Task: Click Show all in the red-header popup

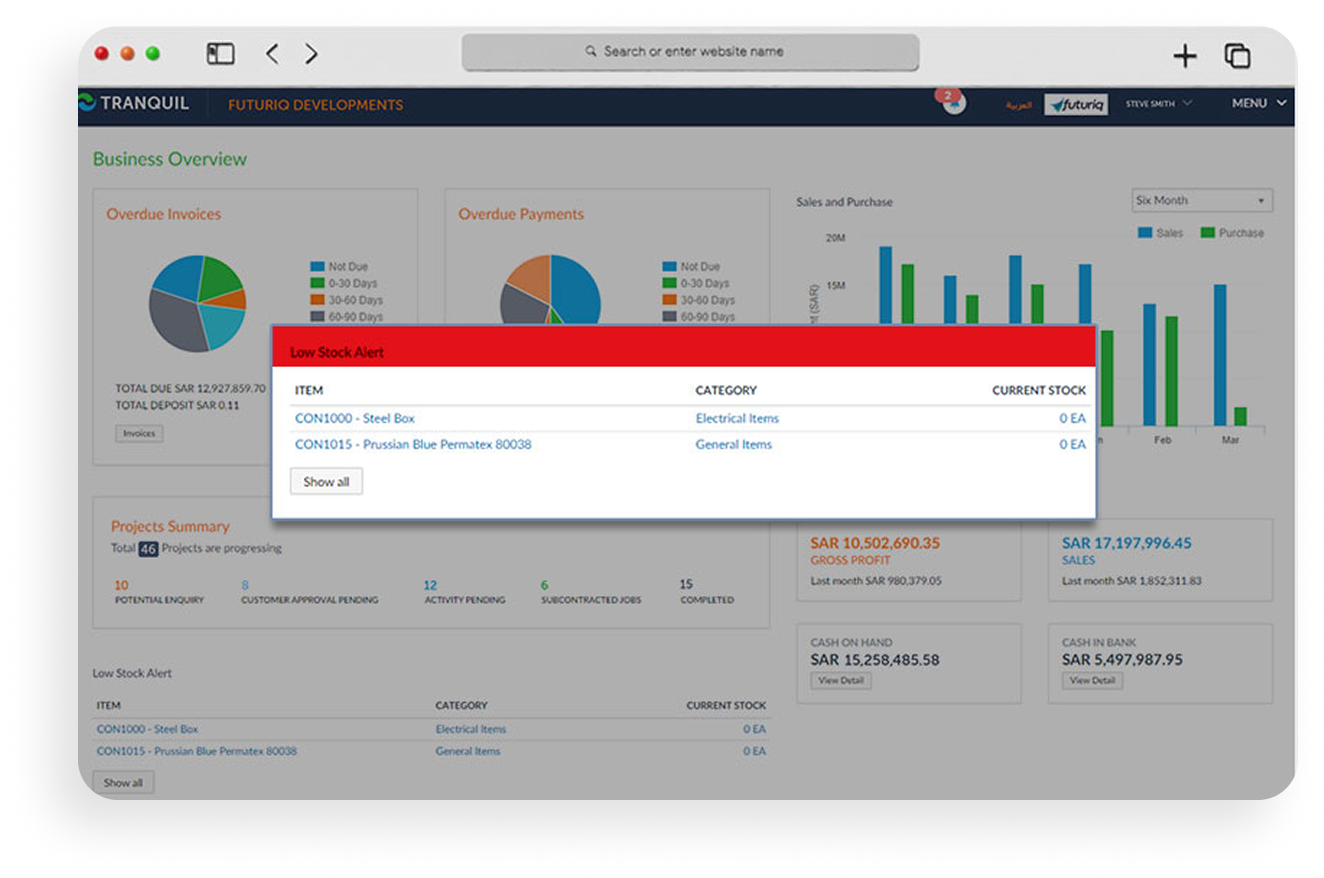Action: coord(326,482)
